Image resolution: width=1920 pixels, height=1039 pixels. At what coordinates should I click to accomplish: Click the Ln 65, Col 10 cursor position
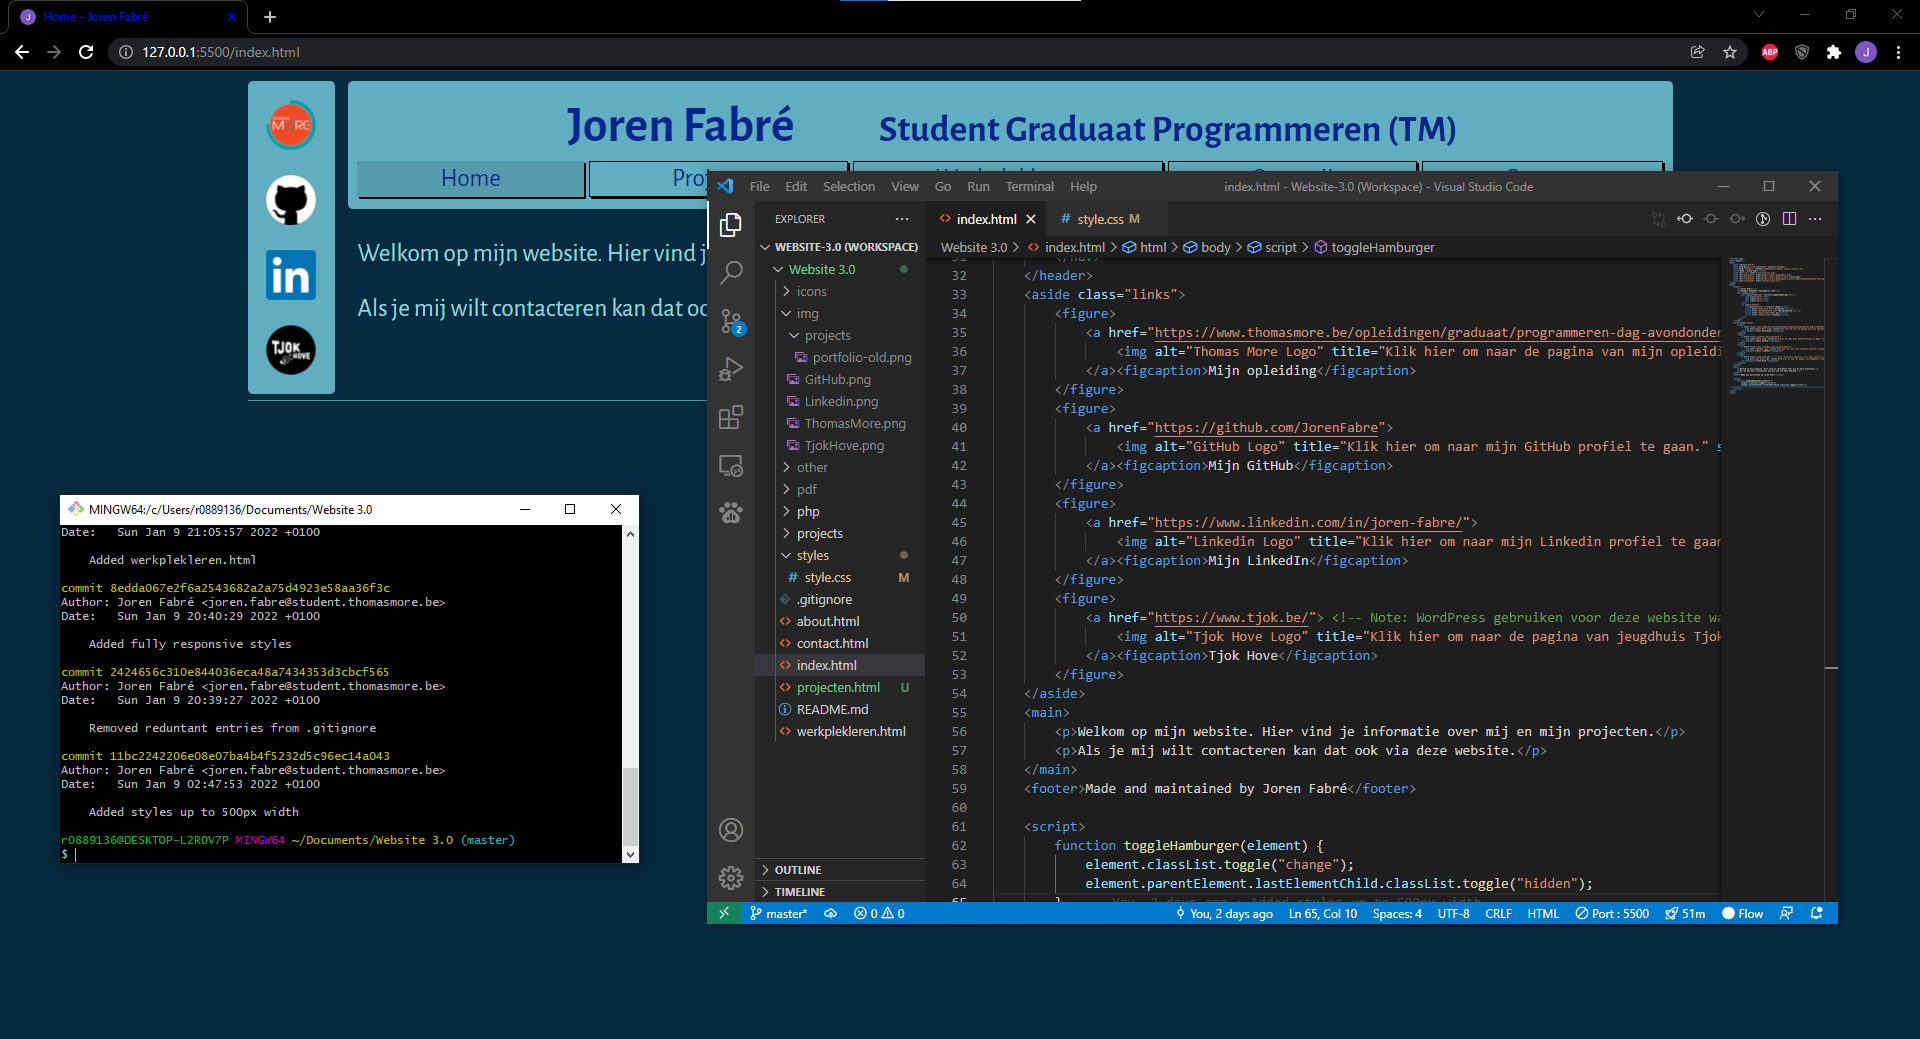[1323, 913]
